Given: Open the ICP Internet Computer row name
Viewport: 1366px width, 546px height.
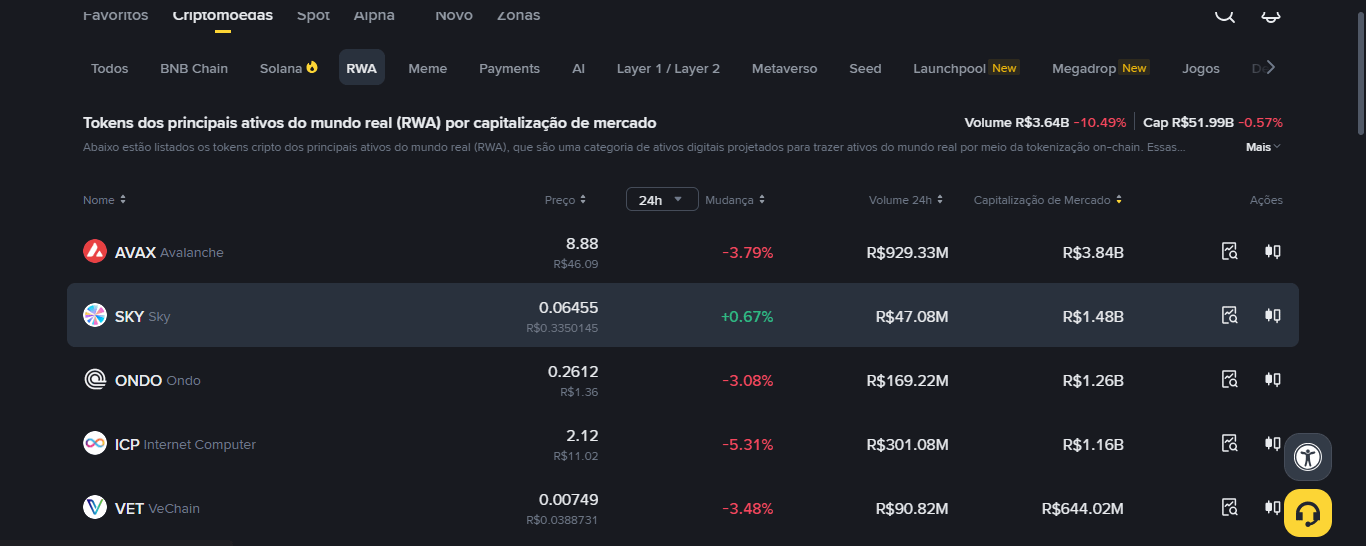Looking at the screenshot, I should tap(185, 444).
